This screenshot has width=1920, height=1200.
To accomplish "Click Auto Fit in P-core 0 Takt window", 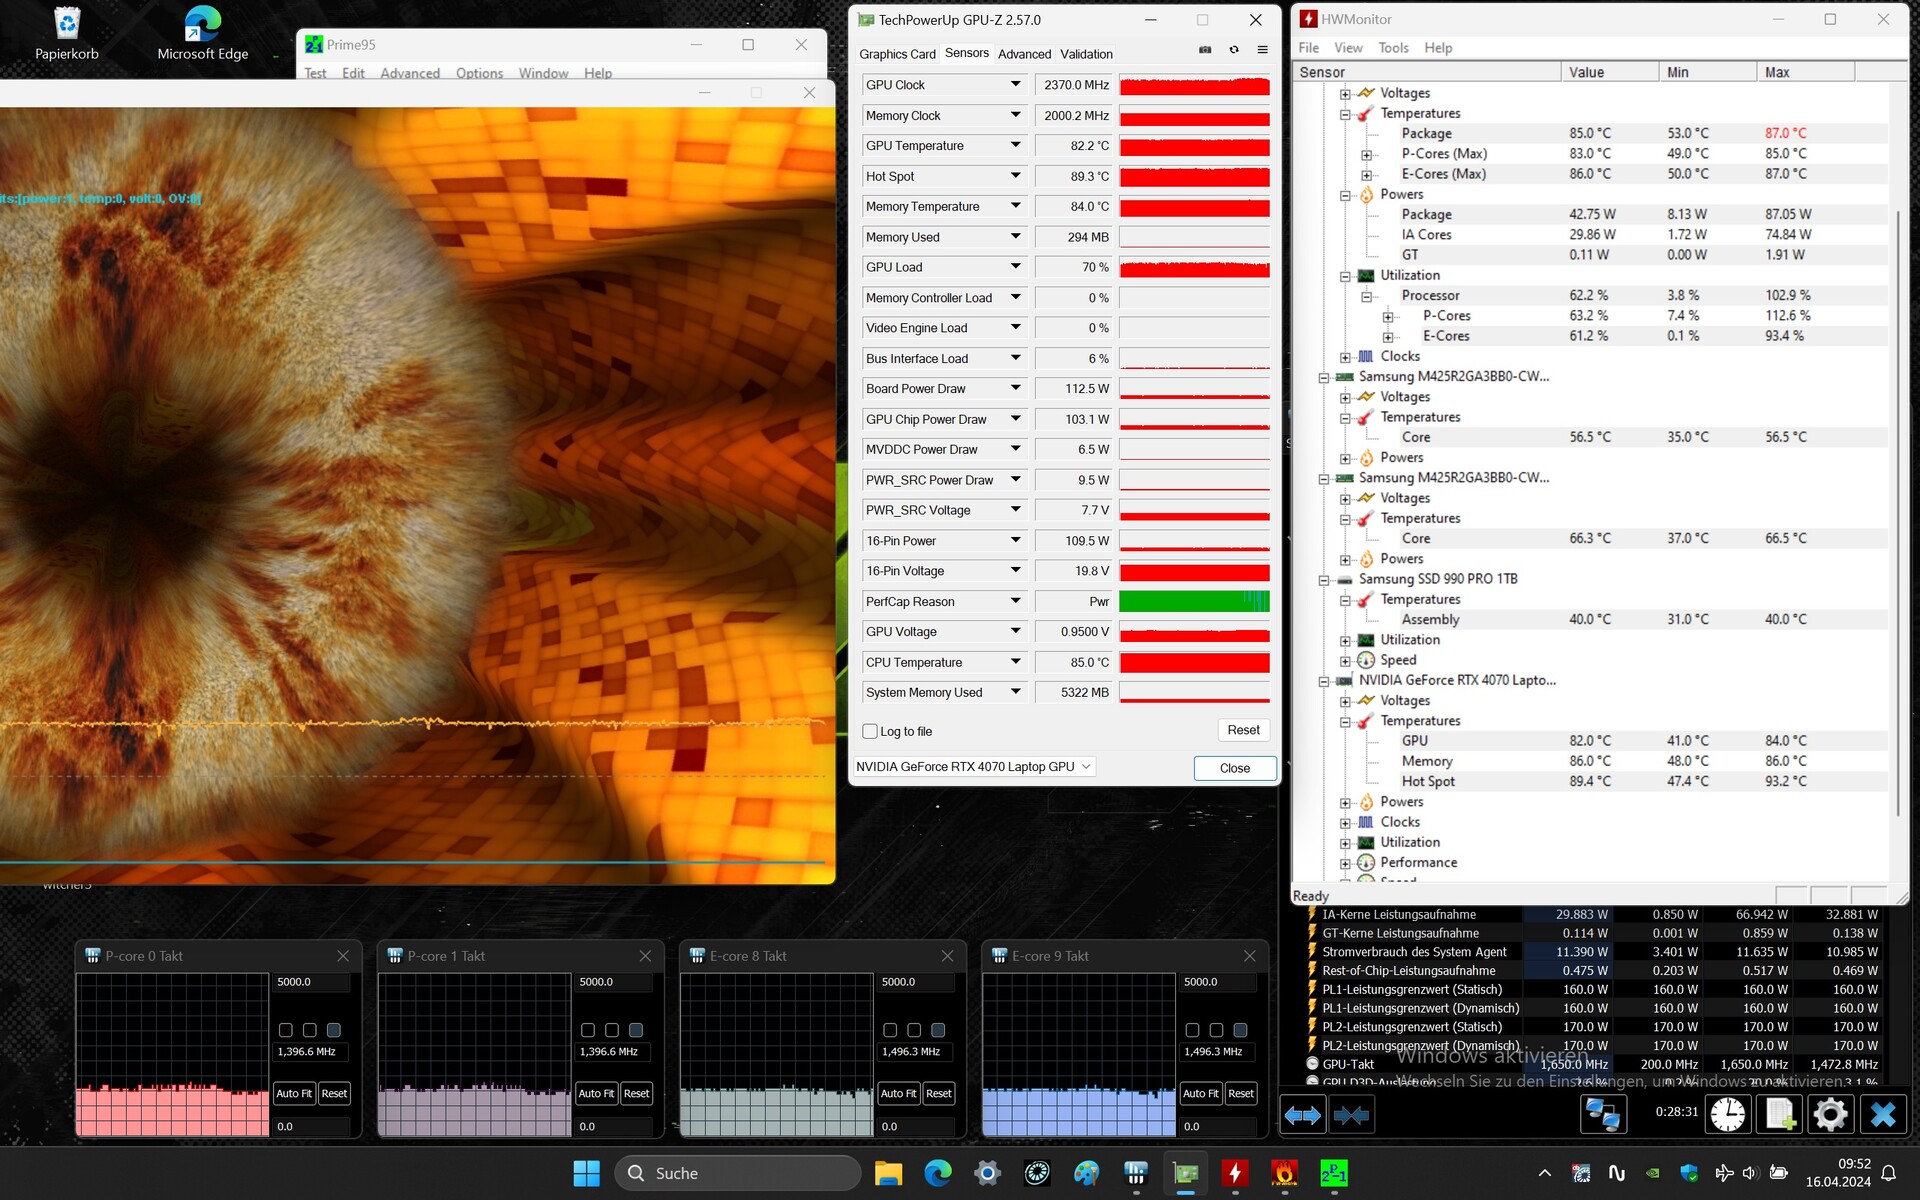I will (x=294, y=1093).
